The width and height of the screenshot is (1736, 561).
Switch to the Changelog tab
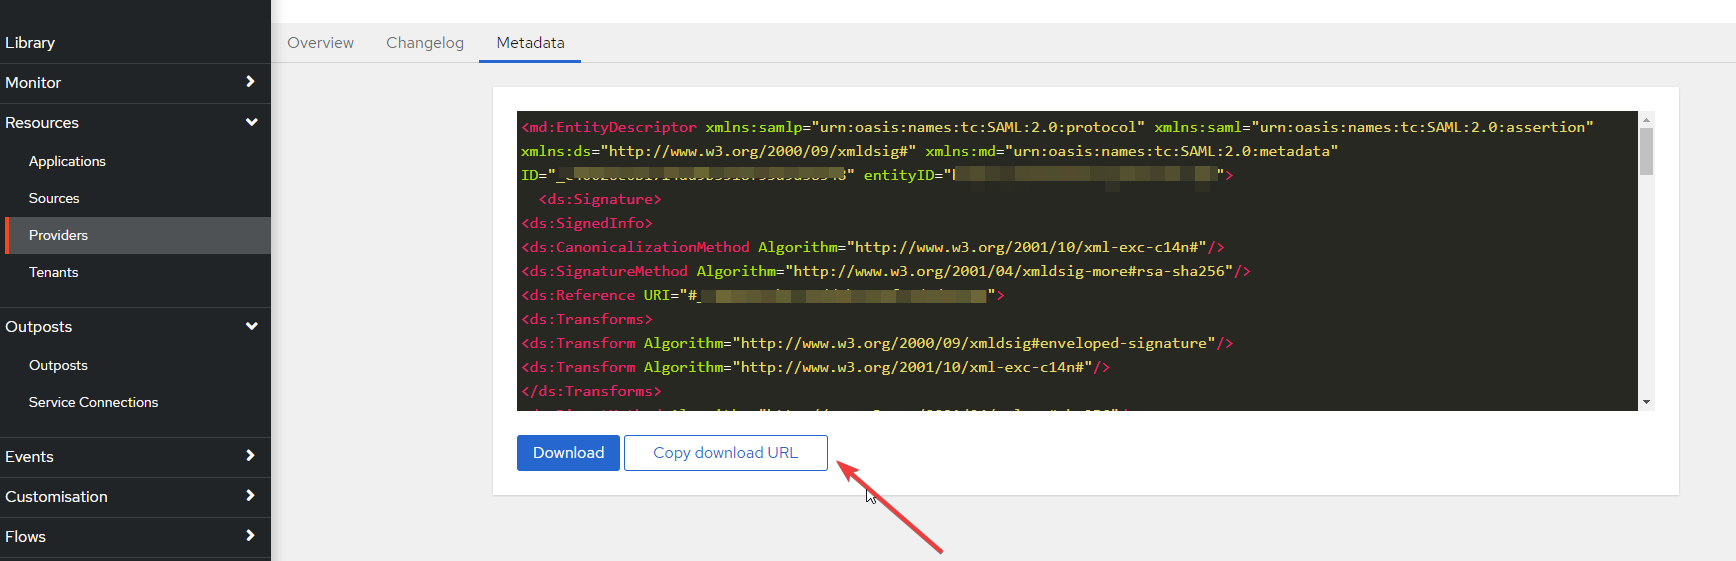pos(425,43)
